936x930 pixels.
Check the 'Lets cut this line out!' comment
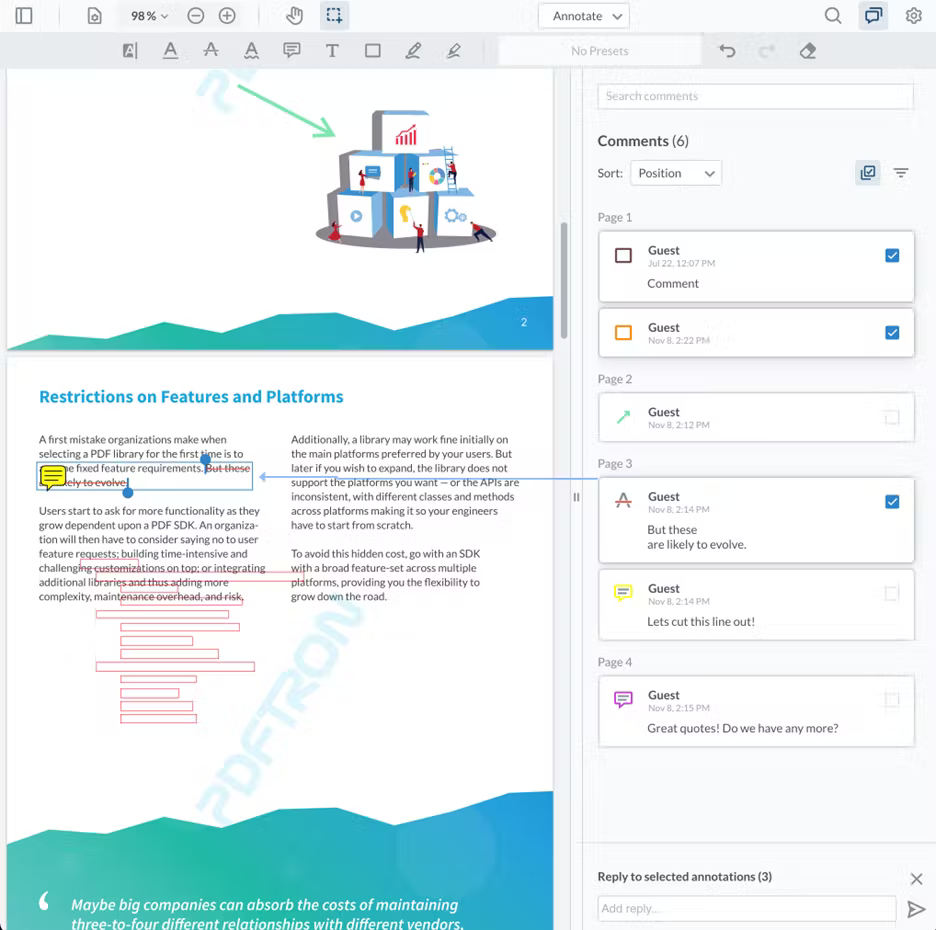pyautogui.click(x=891, y=593)
